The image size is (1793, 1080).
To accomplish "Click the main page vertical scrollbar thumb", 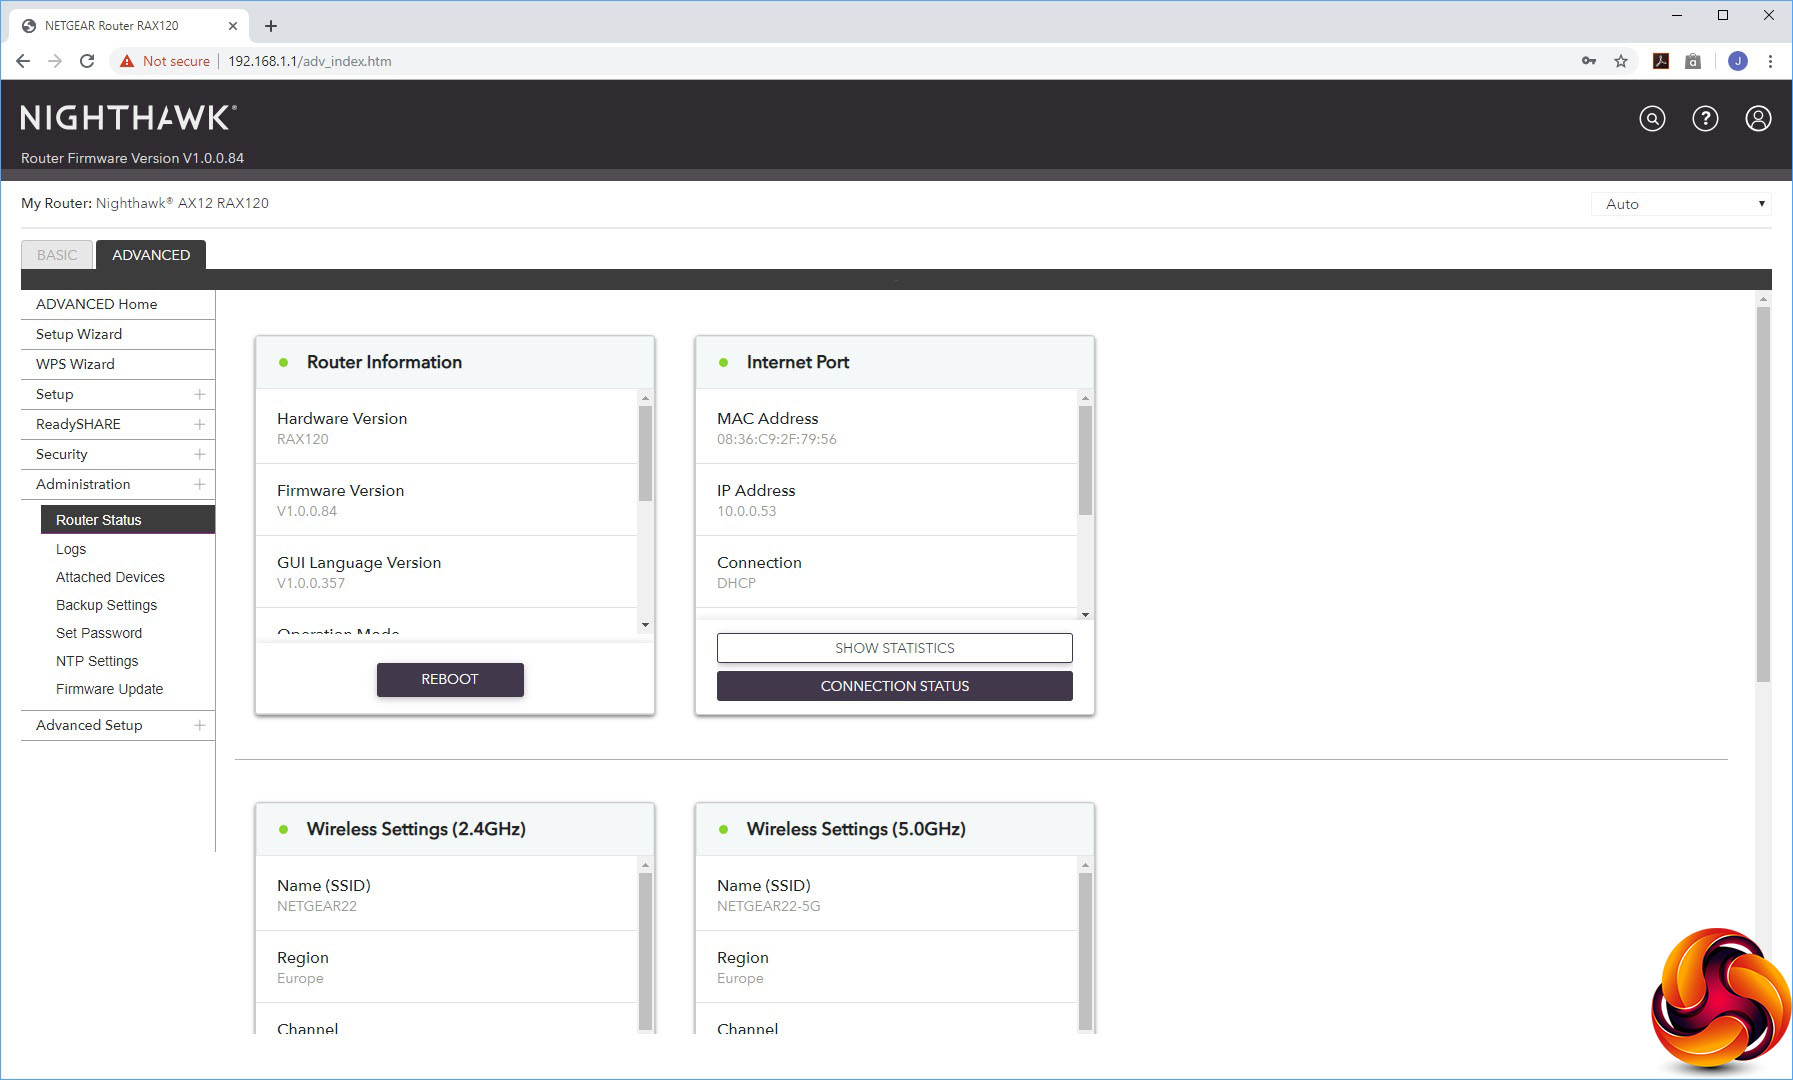I will 1763,494.
